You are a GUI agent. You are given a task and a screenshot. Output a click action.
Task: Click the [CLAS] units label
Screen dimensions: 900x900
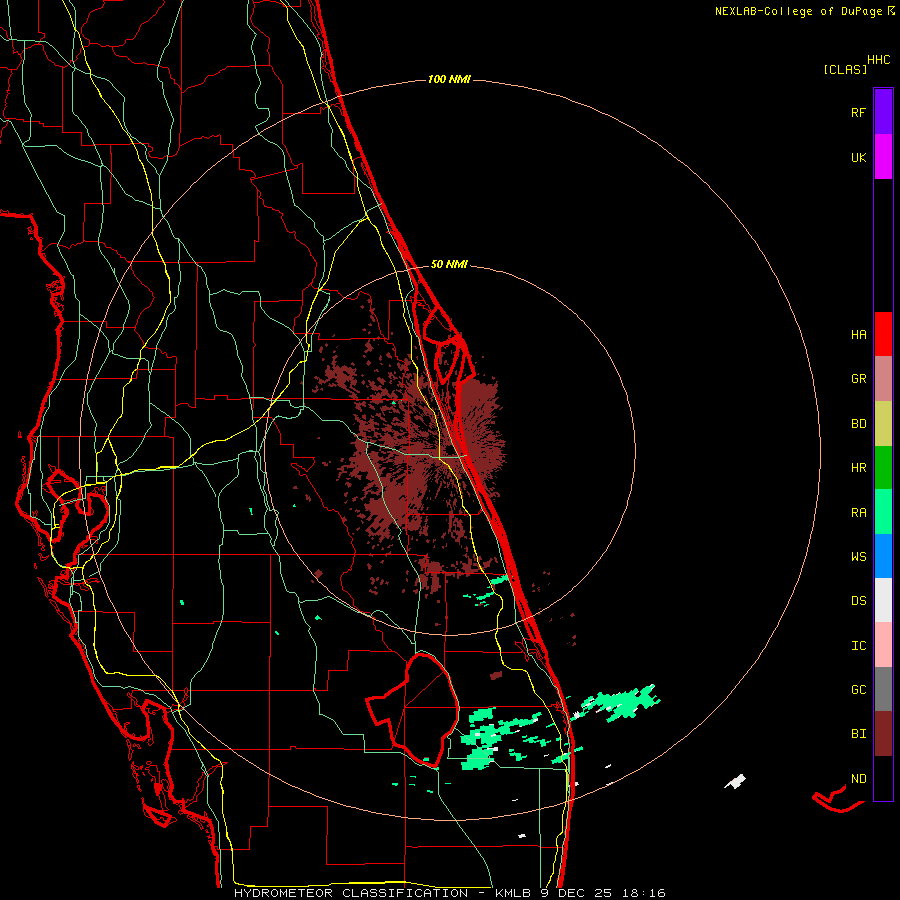(845, 70)
